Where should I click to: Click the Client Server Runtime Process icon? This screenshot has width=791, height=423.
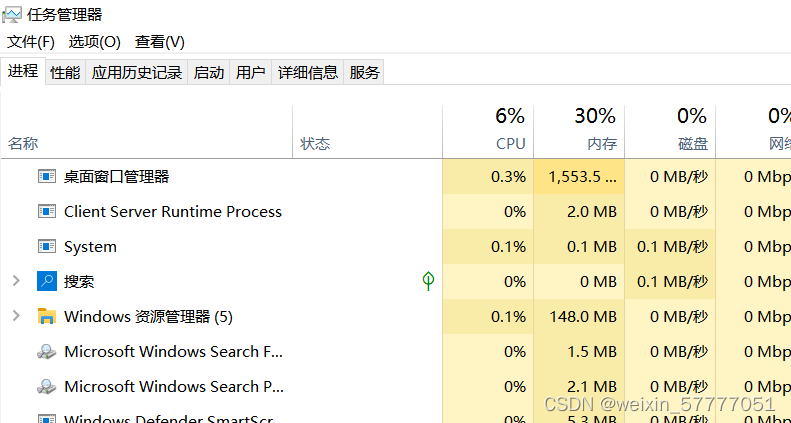[x=47, y=211]
